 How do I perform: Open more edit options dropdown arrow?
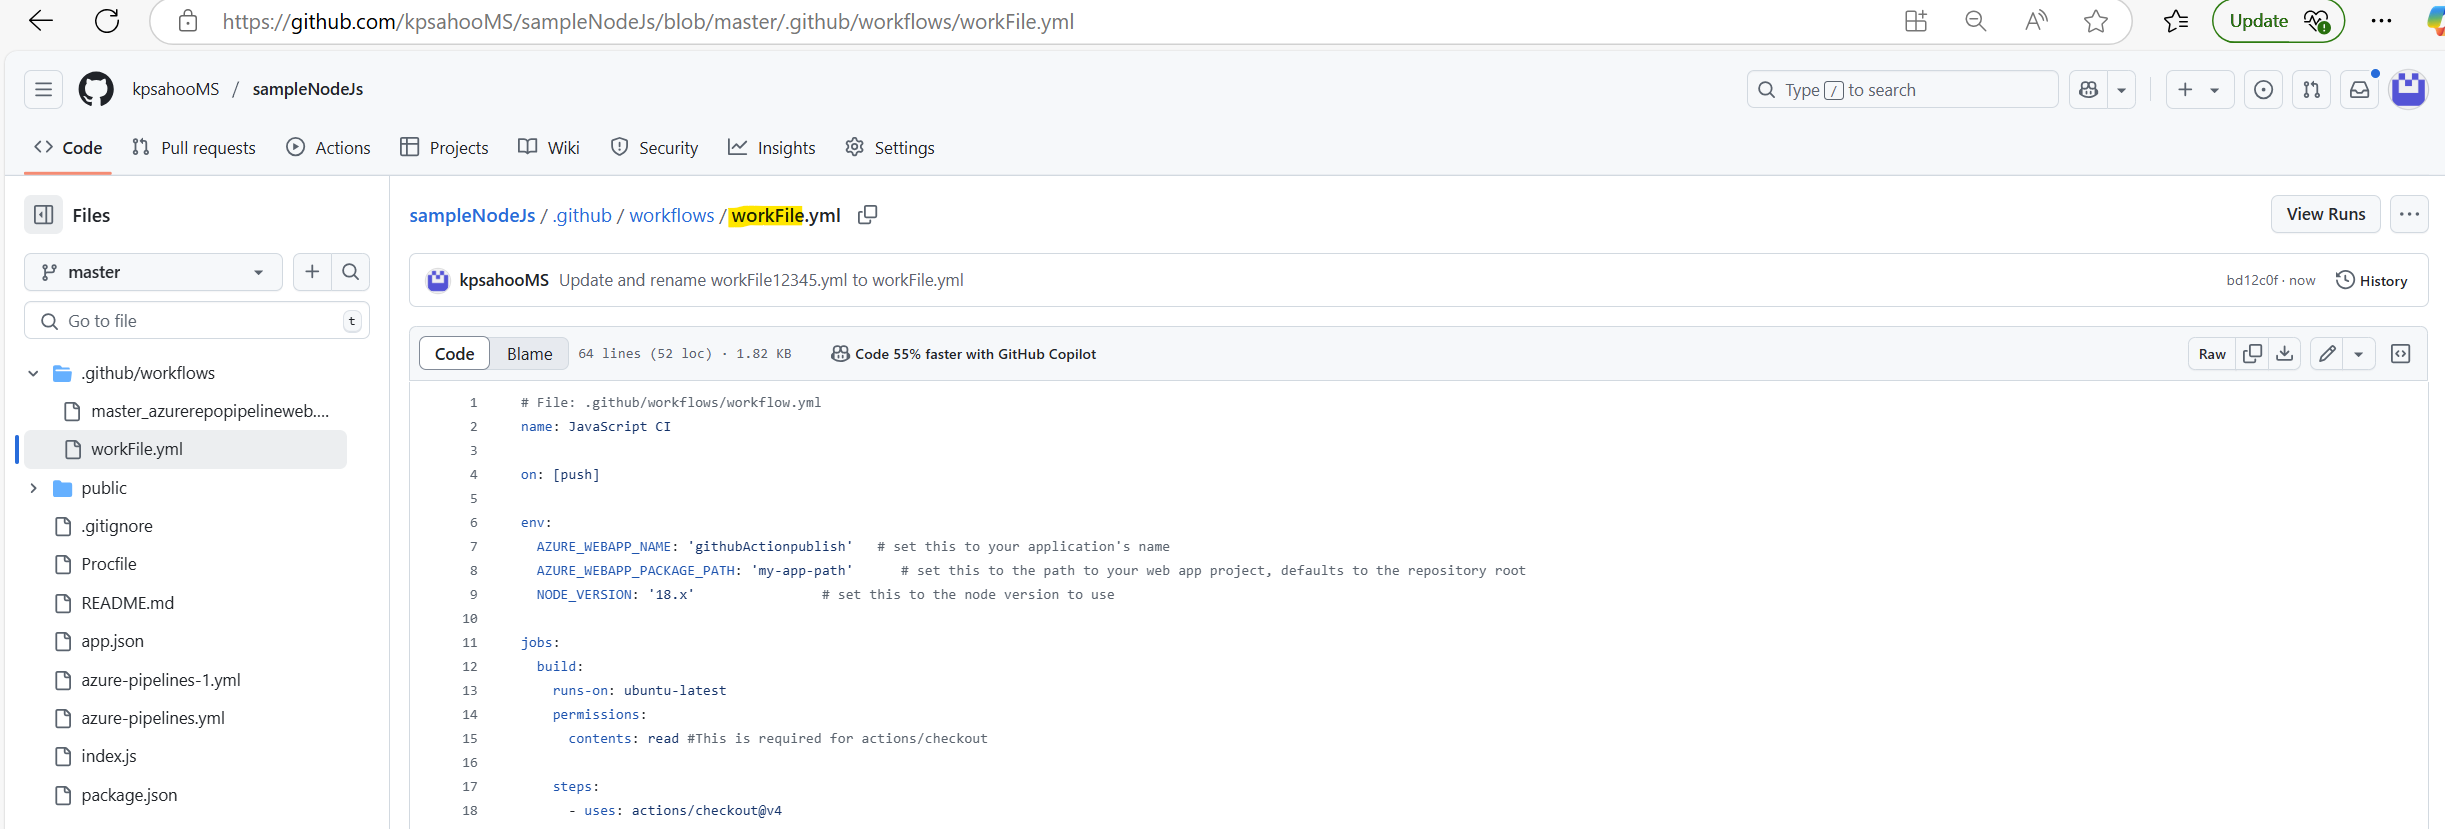pos(2359,354)
